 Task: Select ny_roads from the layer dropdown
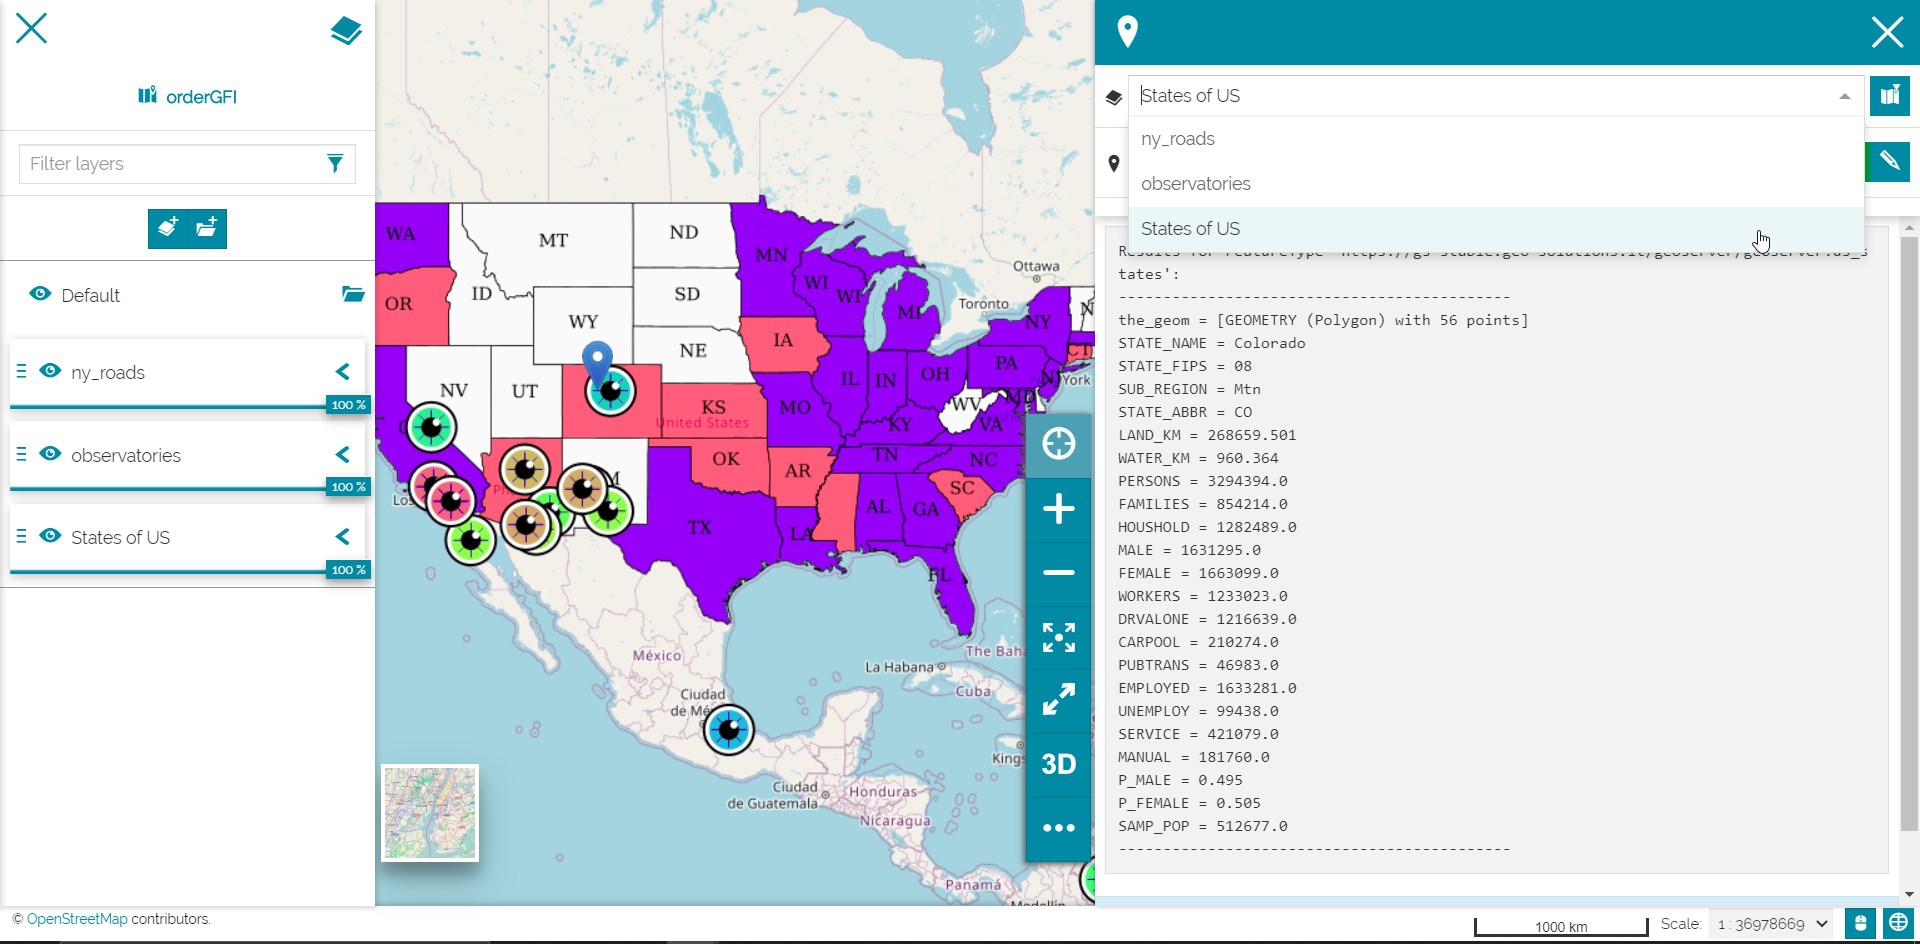1178,139
